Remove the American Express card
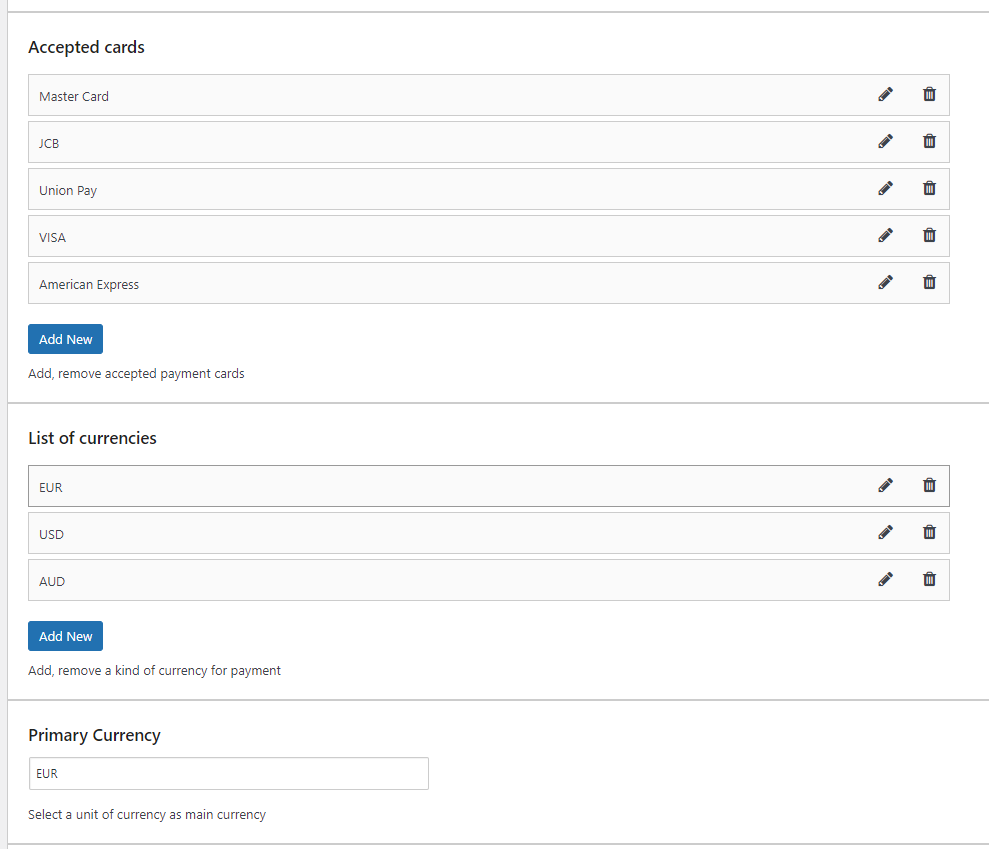Screen dimensions: 989x849 pos(929,283)
